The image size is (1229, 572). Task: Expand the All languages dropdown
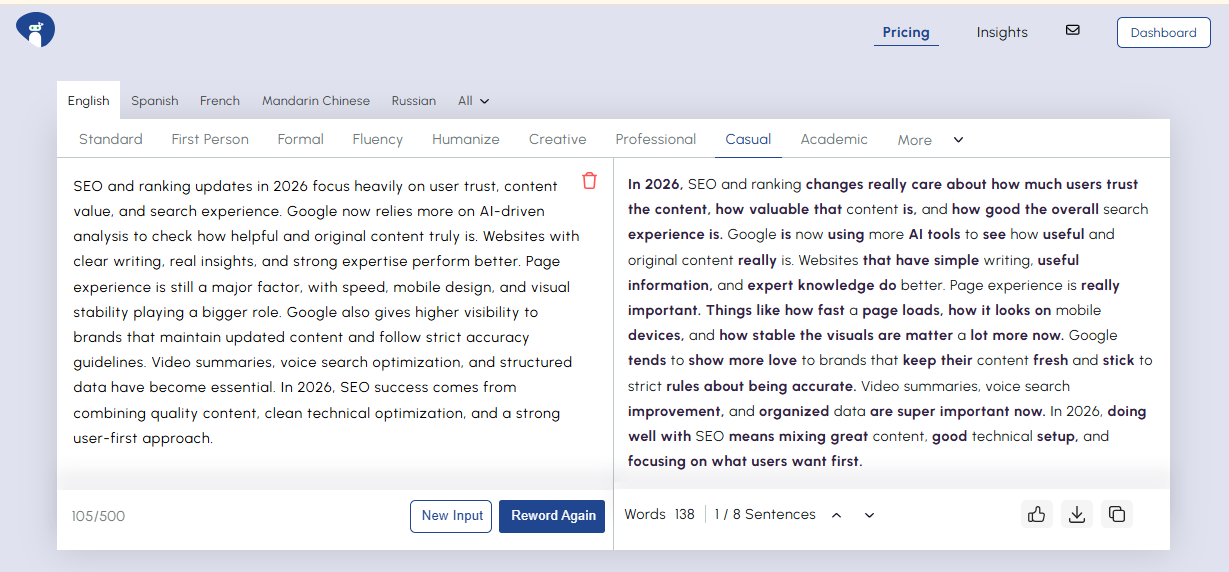tap(474, 101)
